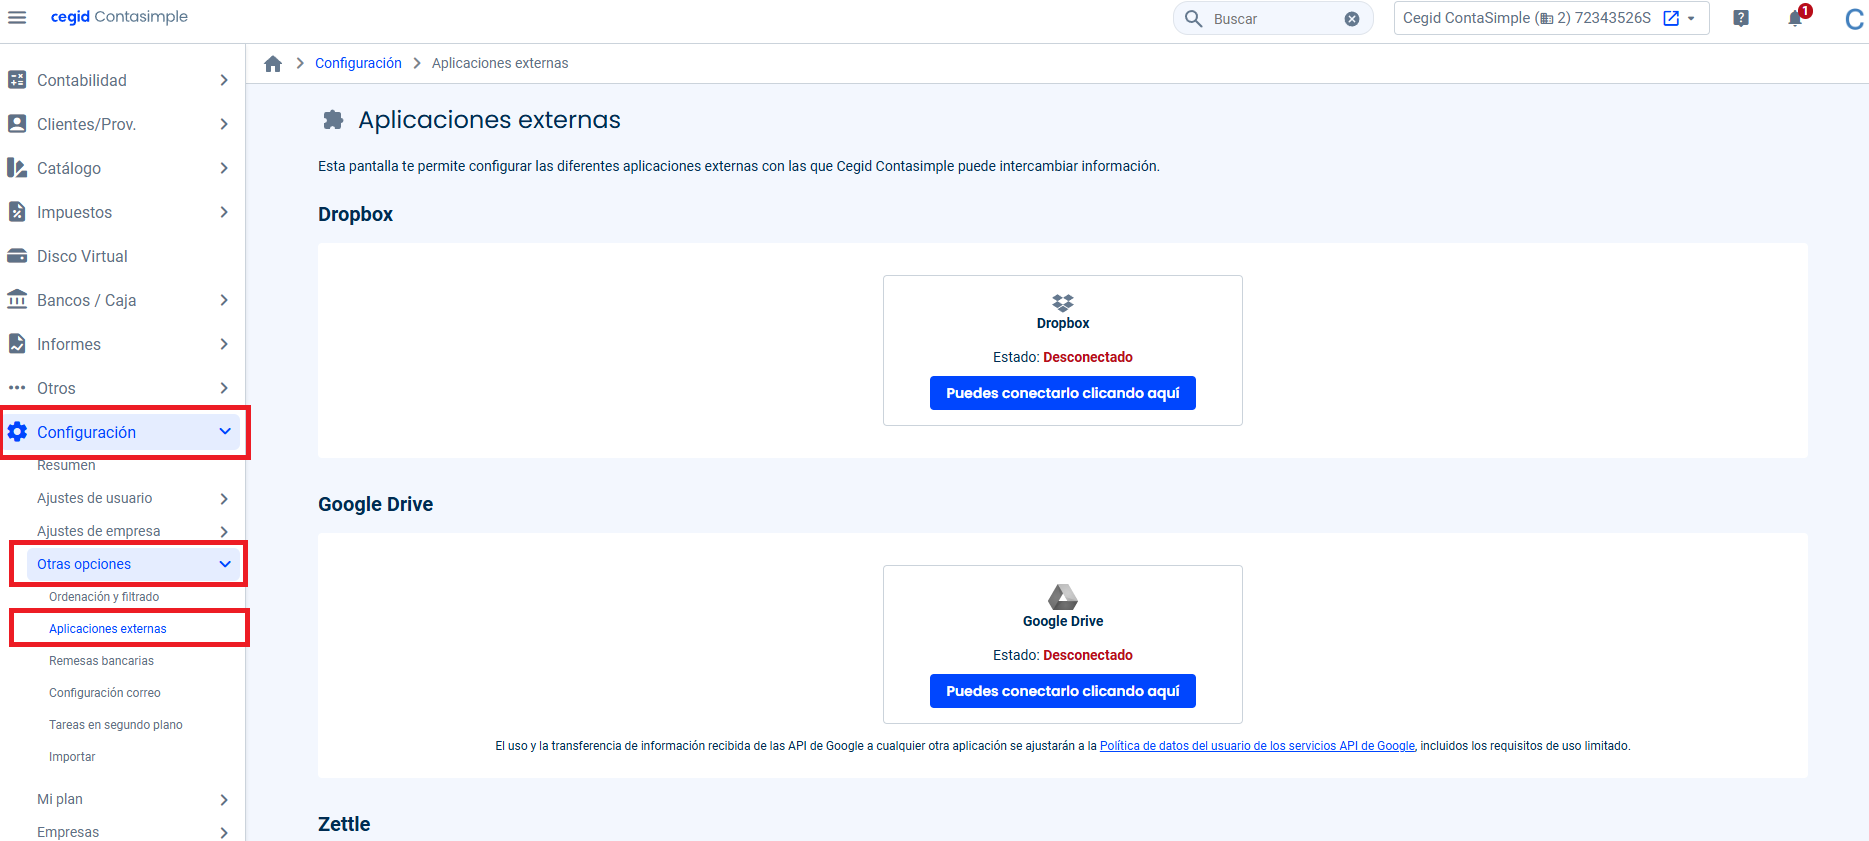Expand the Contabilidad menu chevron
This screenshot has height=841, width=1869.
coord(224,80)
